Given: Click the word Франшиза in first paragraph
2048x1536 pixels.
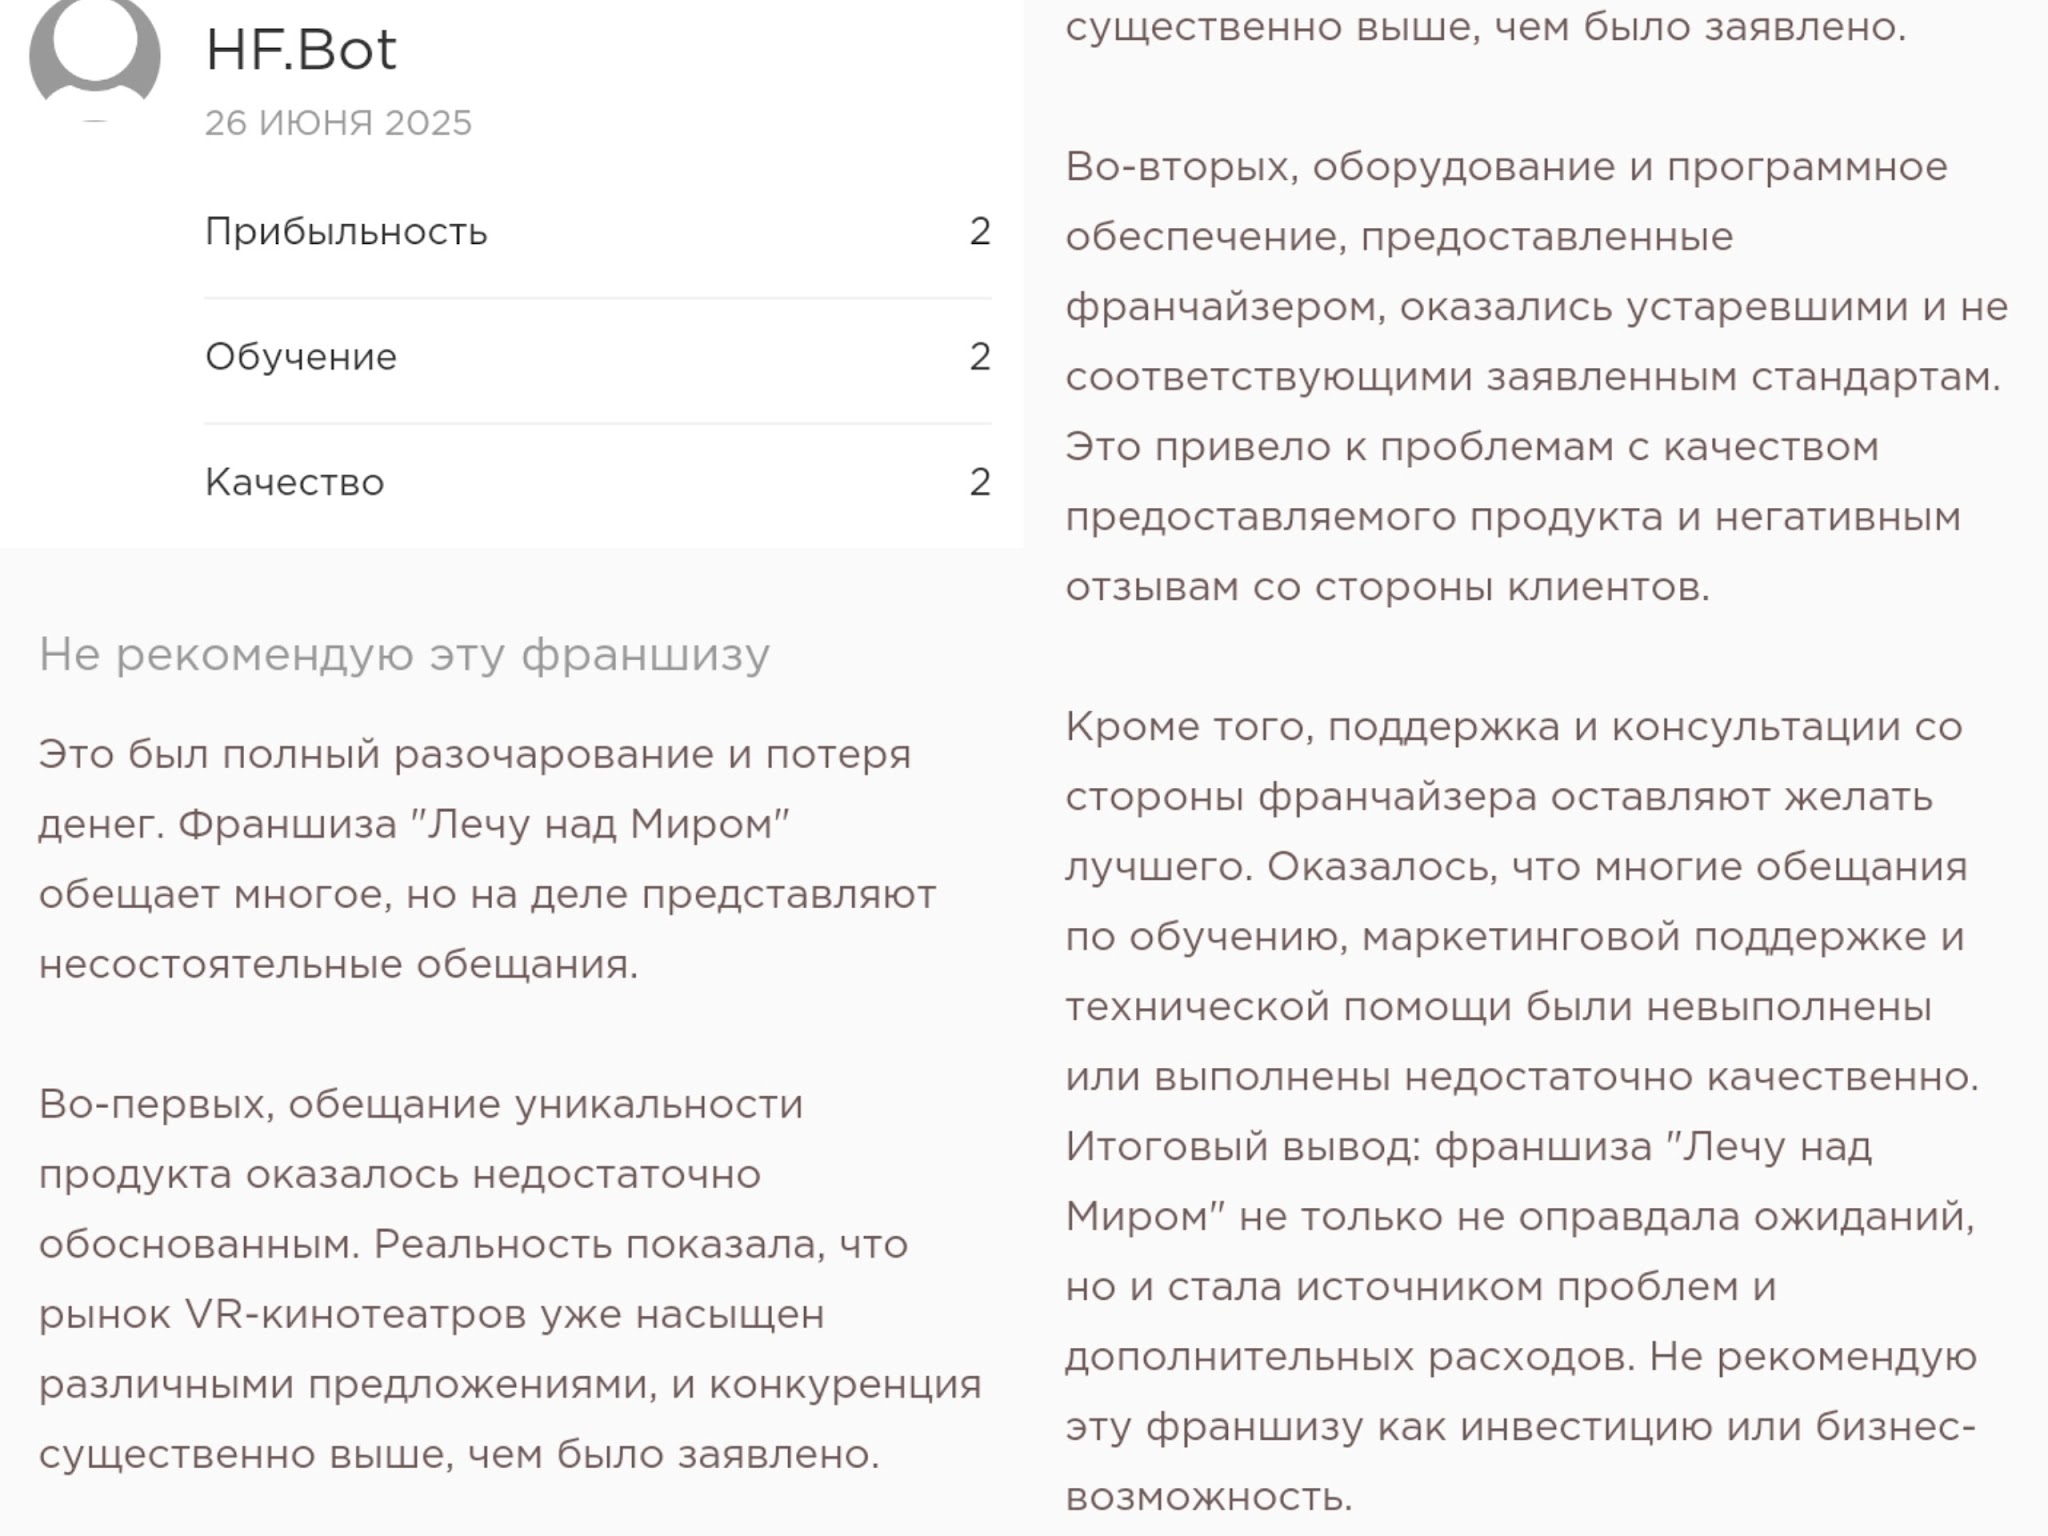Looking at the screenshot, I should click(x=287, y=825).
